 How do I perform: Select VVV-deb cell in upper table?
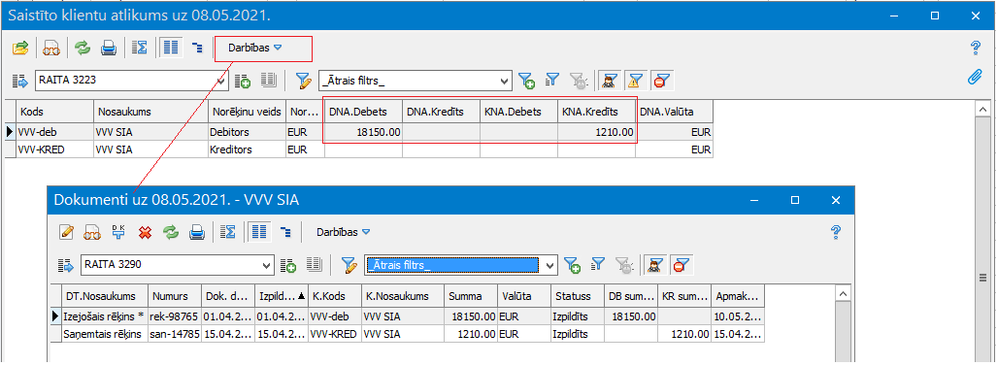[x=55, y=132]
